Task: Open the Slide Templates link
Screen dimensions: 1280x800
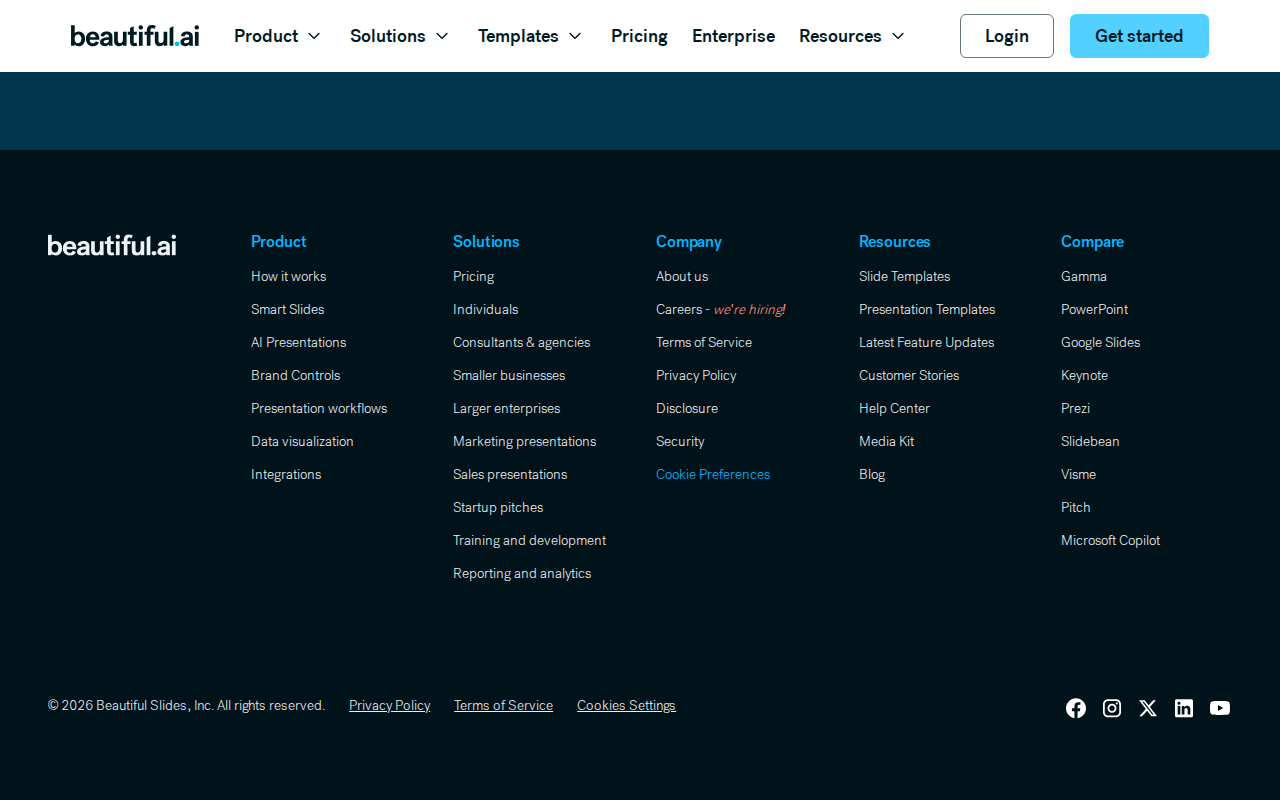Action: click(x=904, y=276)
